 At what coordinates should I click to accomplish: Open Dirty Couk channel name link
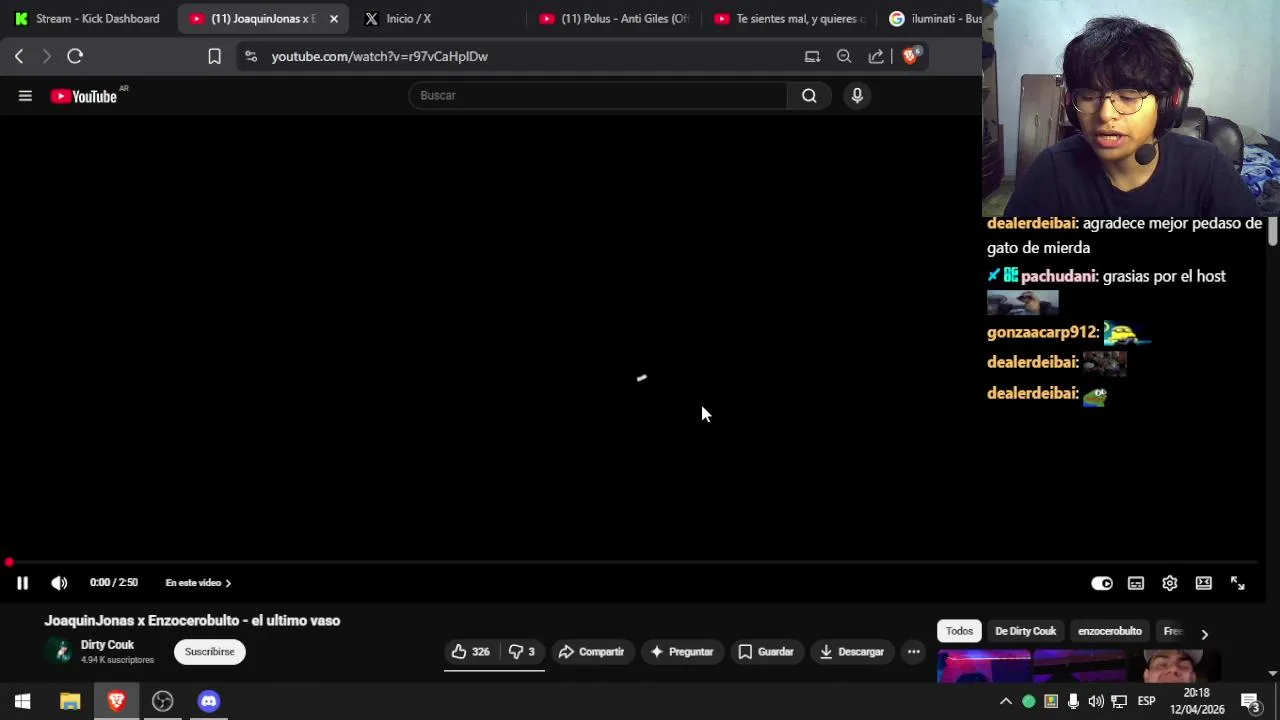[107, 645]
